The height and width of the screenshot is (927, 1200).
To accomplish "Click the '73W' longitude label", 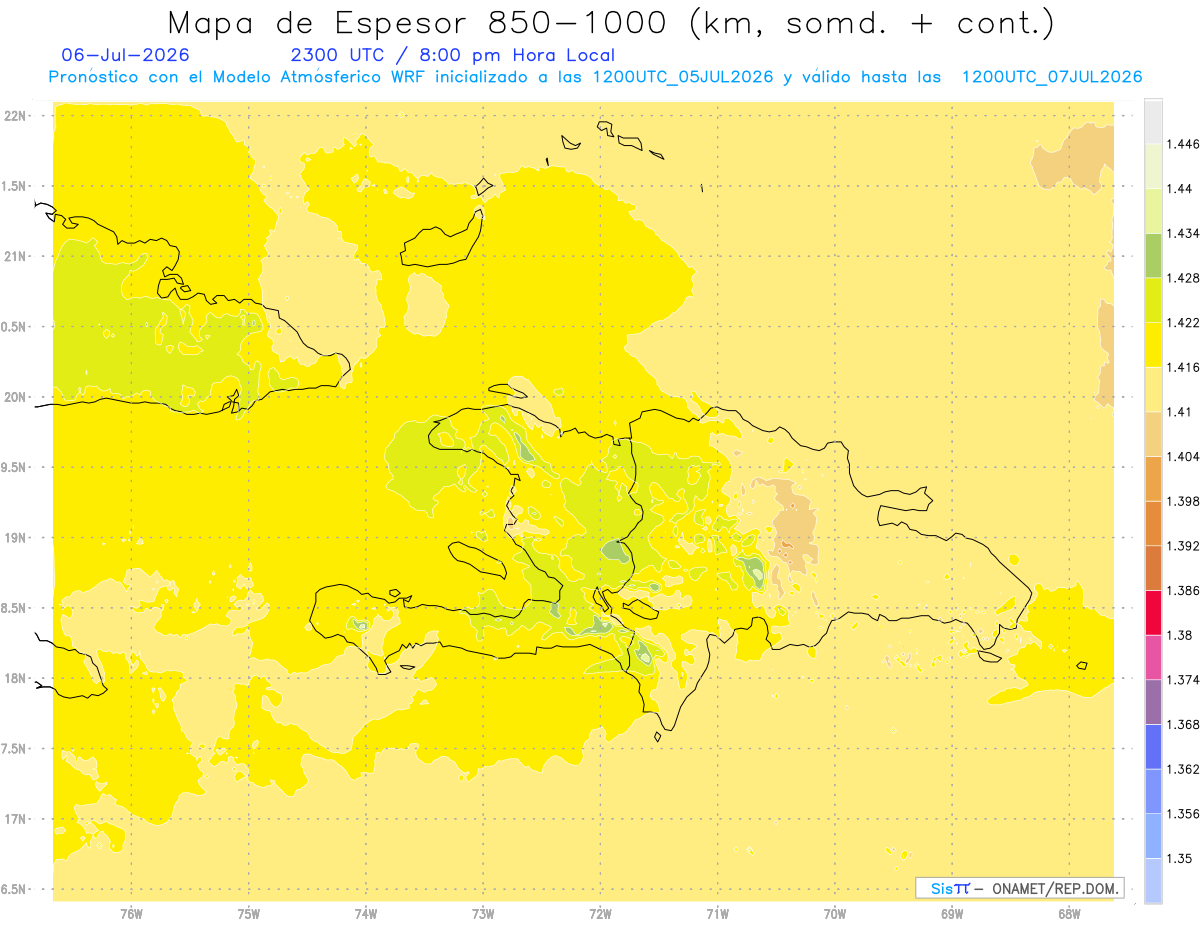I will pos(483,913).
